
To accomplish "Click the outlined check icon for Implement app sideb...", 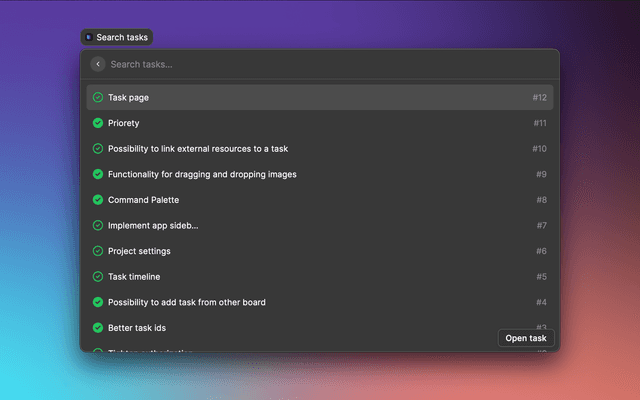I will 98,225.
